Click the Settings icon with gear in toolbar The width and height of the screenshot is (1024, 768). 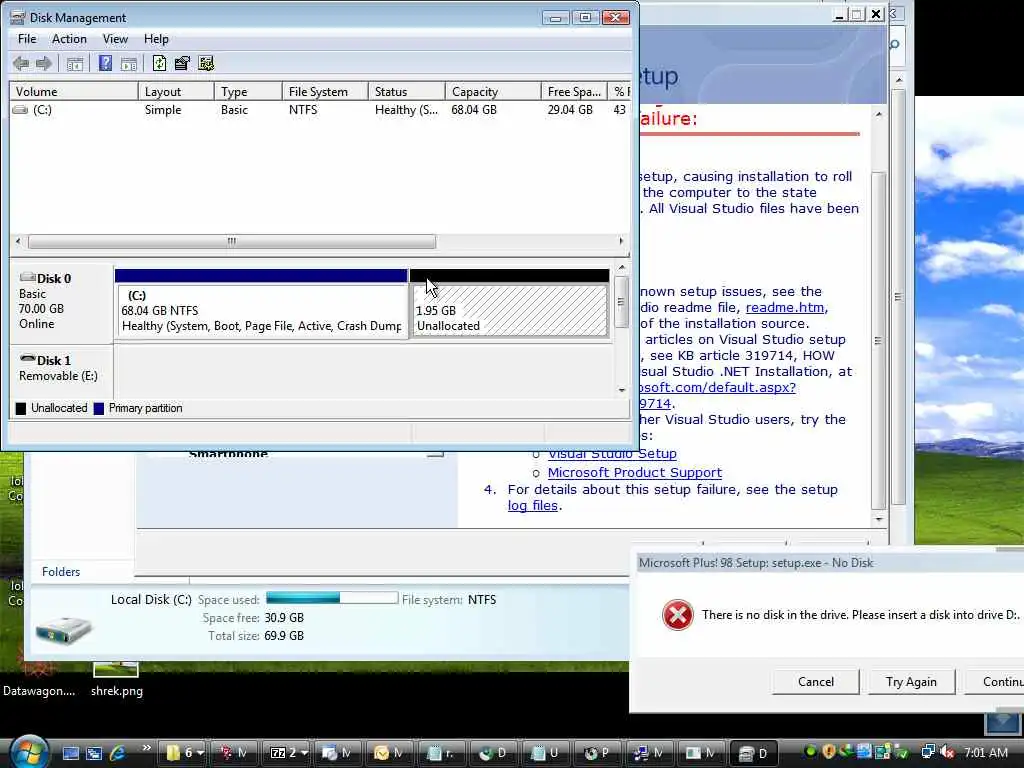[x=206, y=63]
